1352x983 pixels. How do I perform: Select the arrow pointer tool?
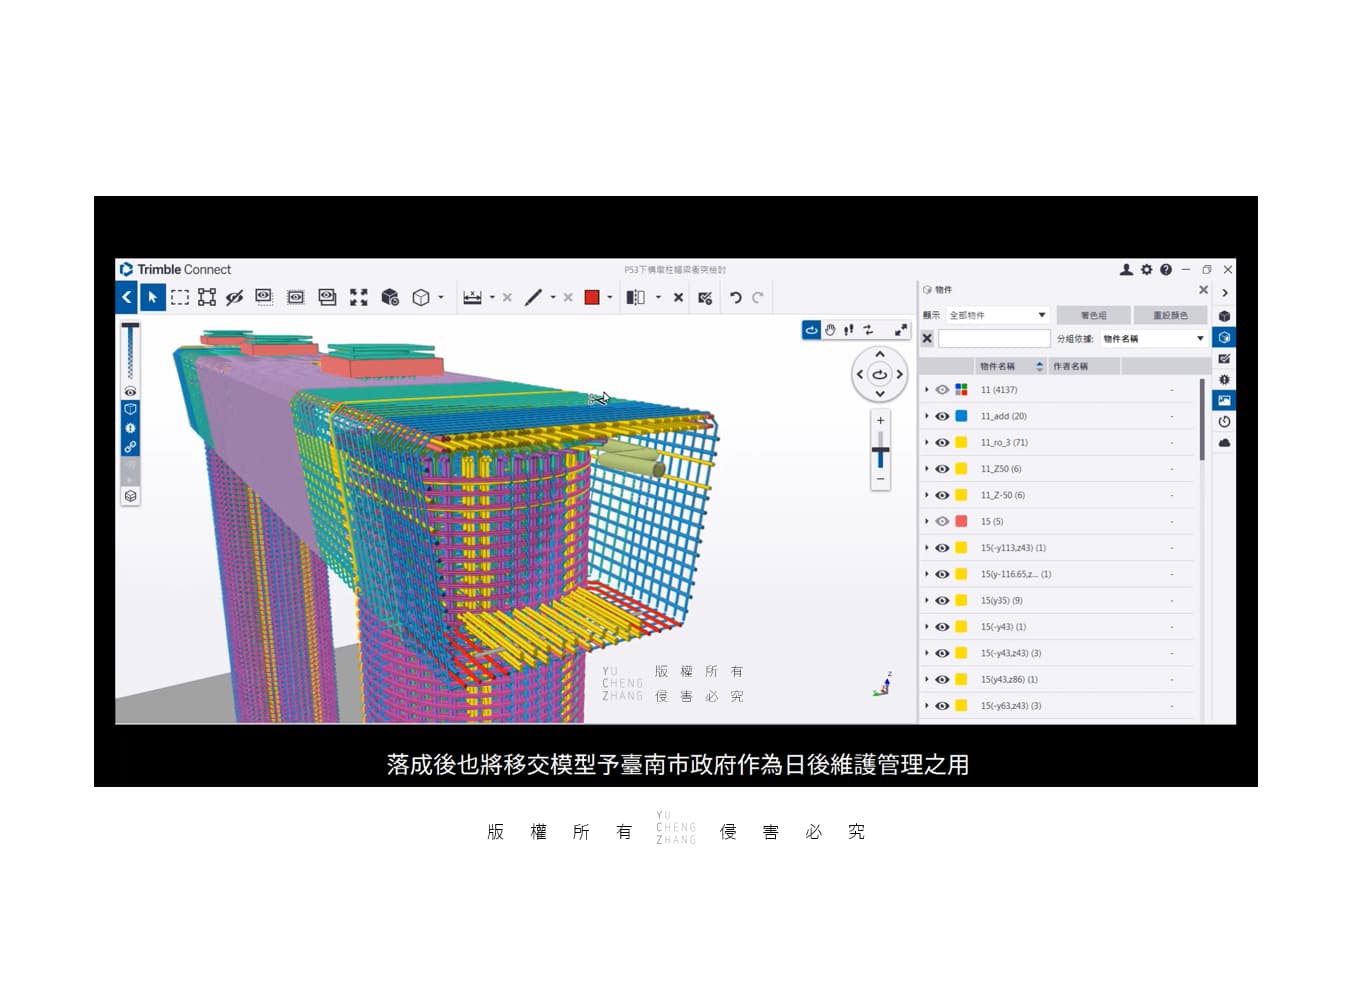[x=152, y=297]
